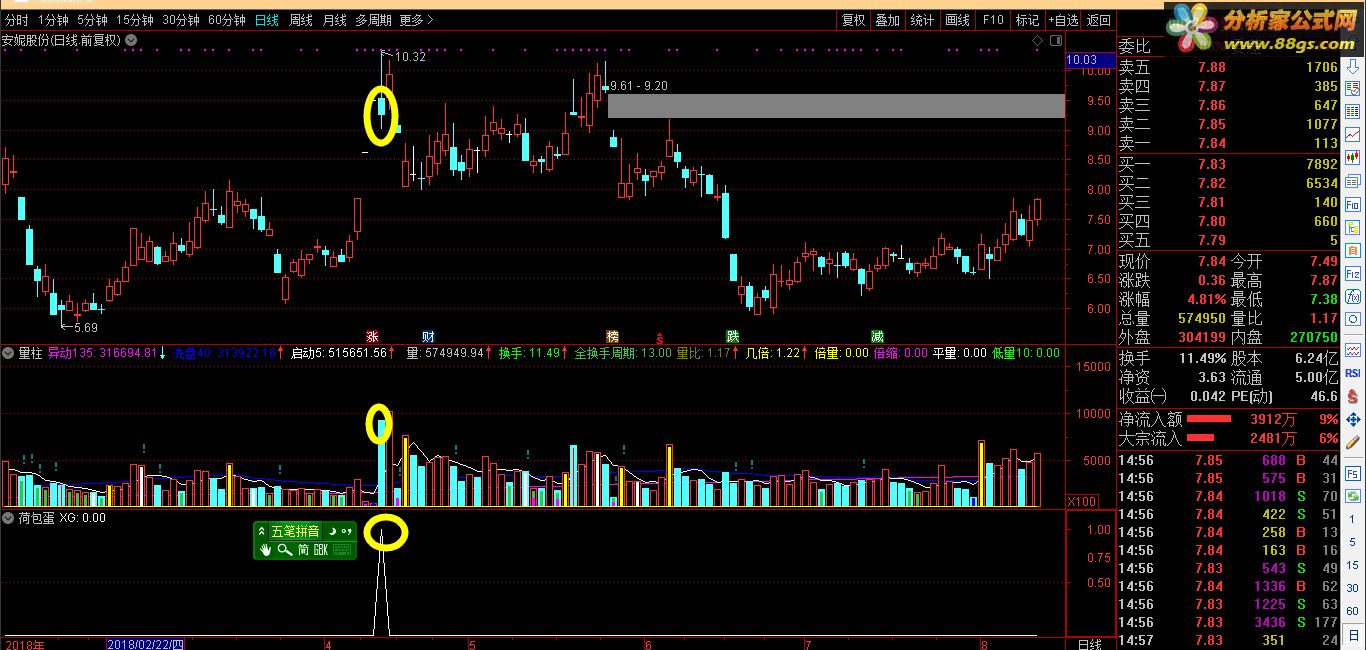This screenshot has height=650, width=1366.
Task: Switch to 分时 tab
Action: (16, 20)
